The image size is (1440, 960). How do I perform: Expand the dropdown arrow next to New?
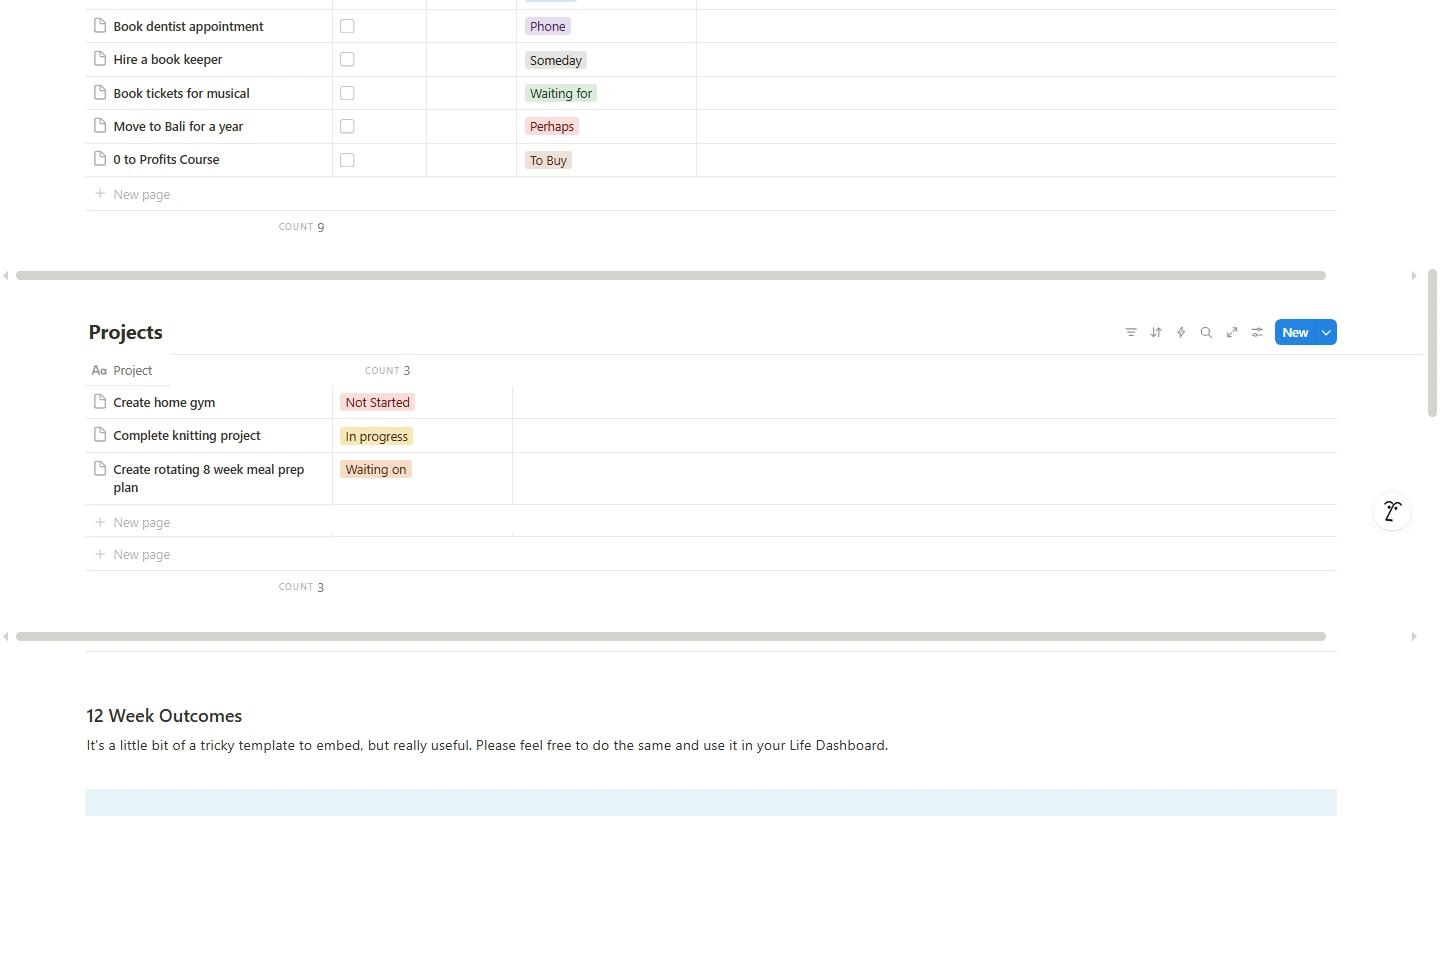coord(1326,333)
